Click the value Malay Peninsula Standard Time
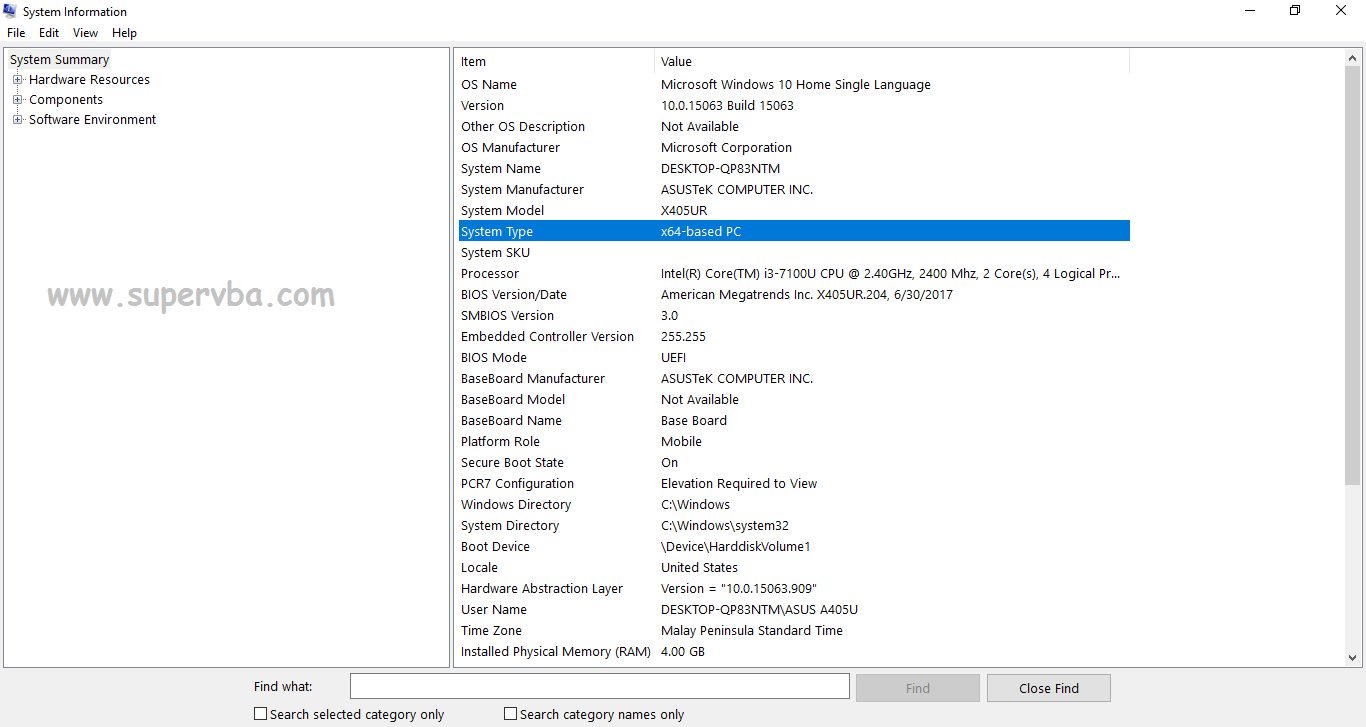Screen dimensions: 1366x727 752,631
